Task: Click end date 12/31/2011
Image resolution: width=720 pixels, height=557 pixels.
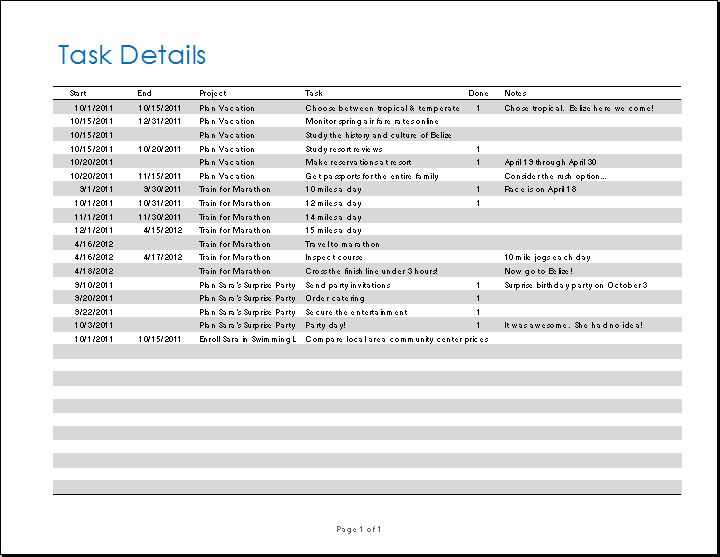Action: (159, 122)
